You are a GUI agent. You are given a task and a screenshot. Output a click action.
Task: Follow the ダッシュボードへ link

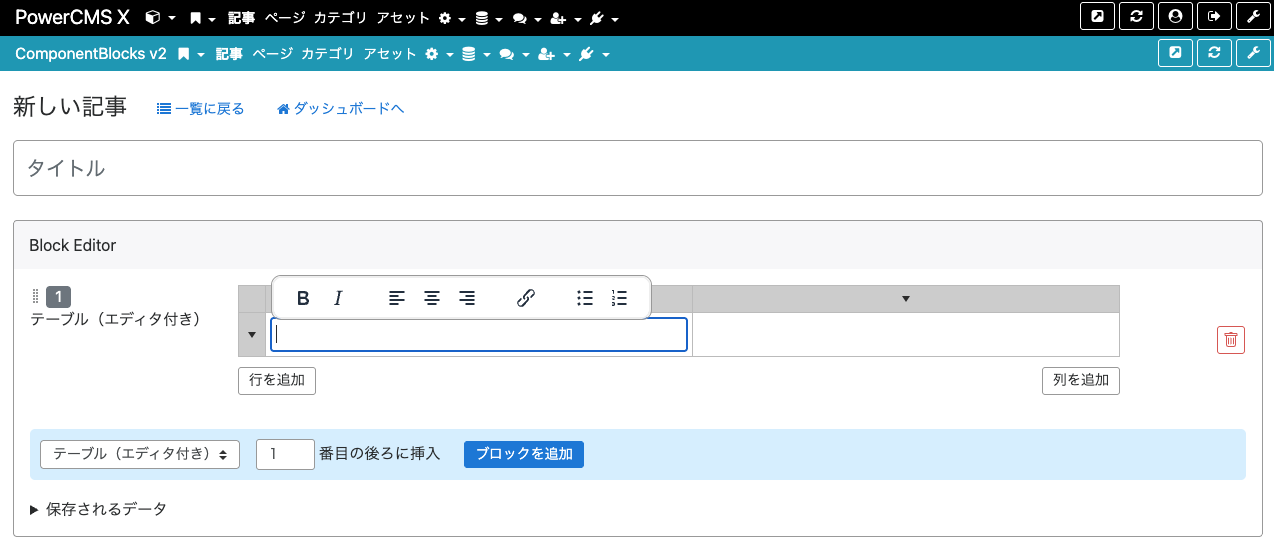[340, 109]
